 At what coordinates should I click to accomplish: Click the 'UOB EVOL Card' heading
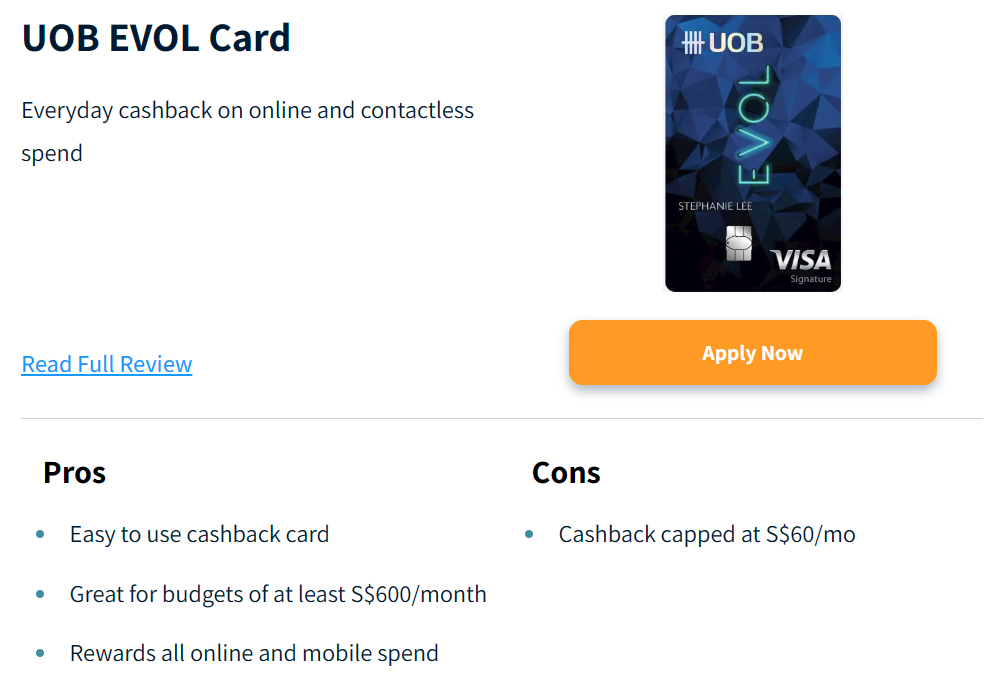pos(156,38)
